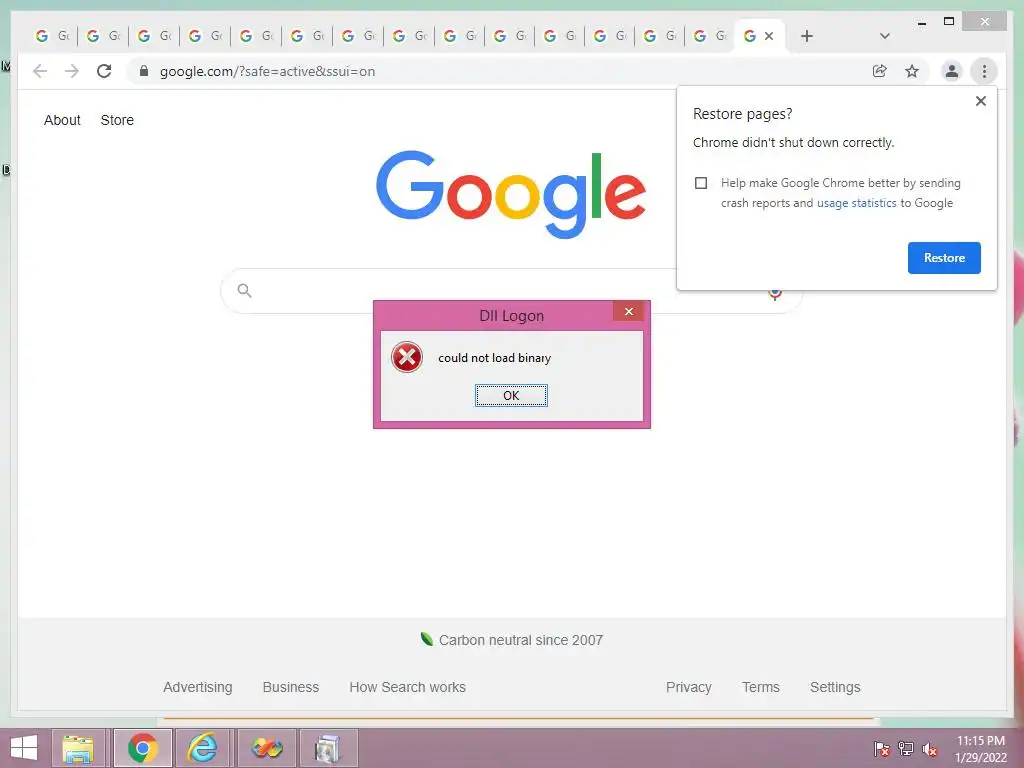Open the Chrome three-dot menu
This screenshot has width=1024, height=768.
(x=984, y=71)
